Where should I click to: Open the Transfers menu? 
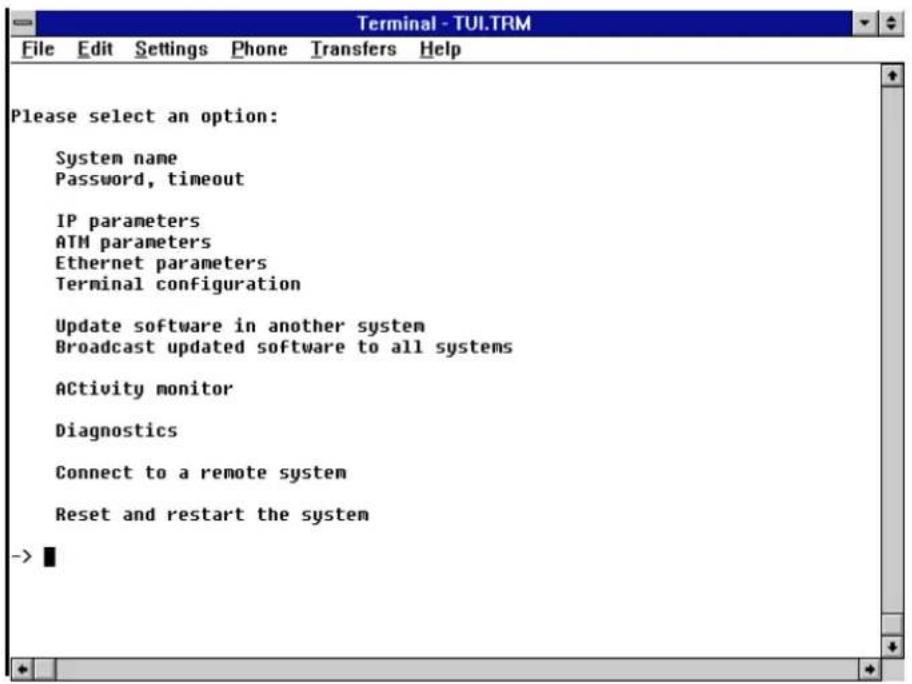pyautogui.click(x=353, y=49)
